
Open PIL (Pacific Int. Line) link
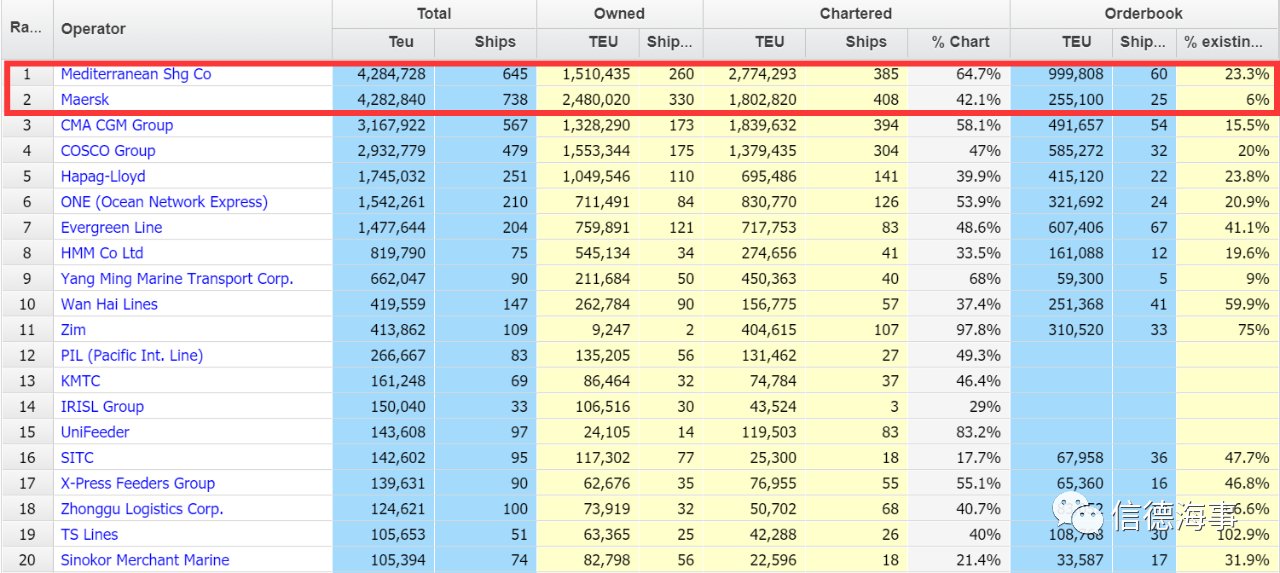(132, 355)
